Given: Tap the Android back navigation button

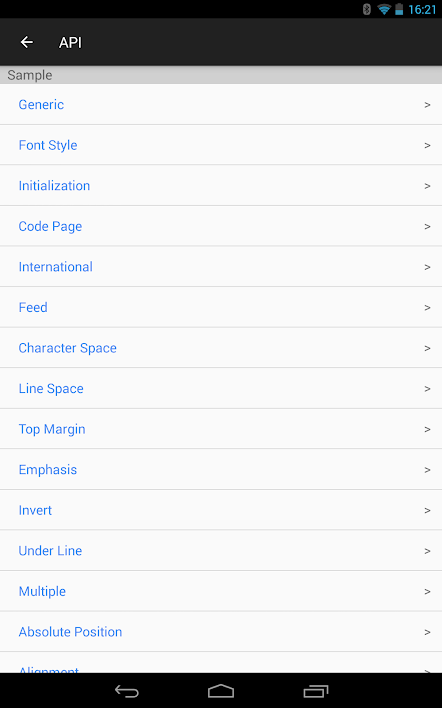Looking at the screenshot, I should [126, 691].
